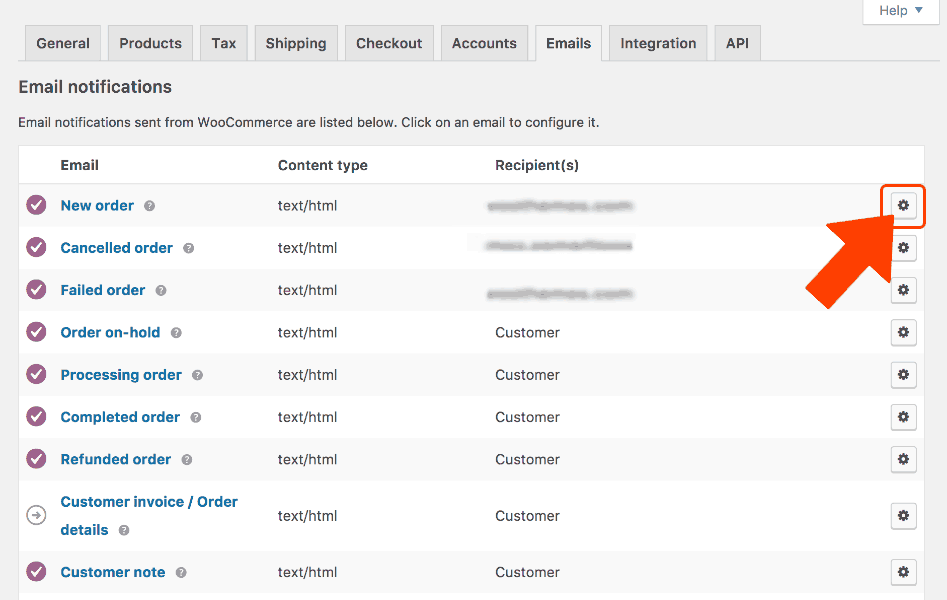
Task: Open the Completed order settings gear
Action: (x=903, y=417)
